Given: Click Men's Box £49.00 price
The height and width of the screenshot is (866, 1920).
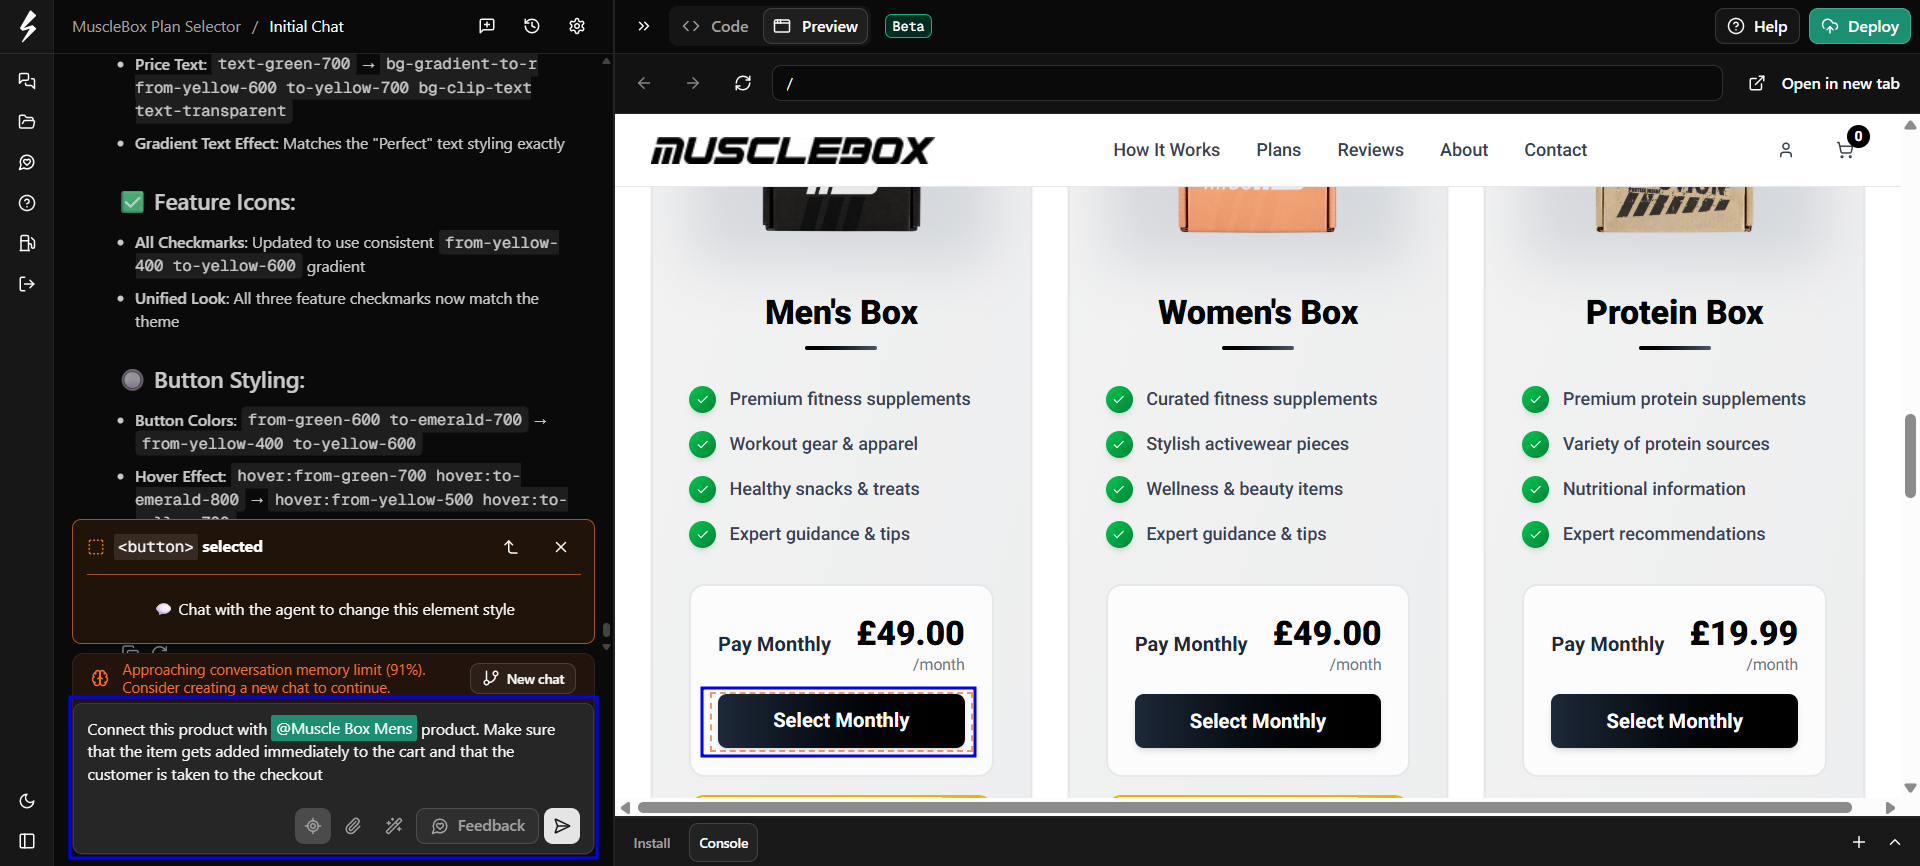Looking at the screenshot, I should [910, 634].
